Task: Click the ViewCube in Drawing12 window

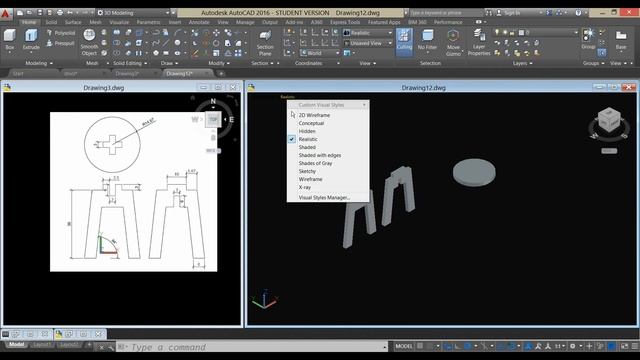Action: [x=609, y=120]
